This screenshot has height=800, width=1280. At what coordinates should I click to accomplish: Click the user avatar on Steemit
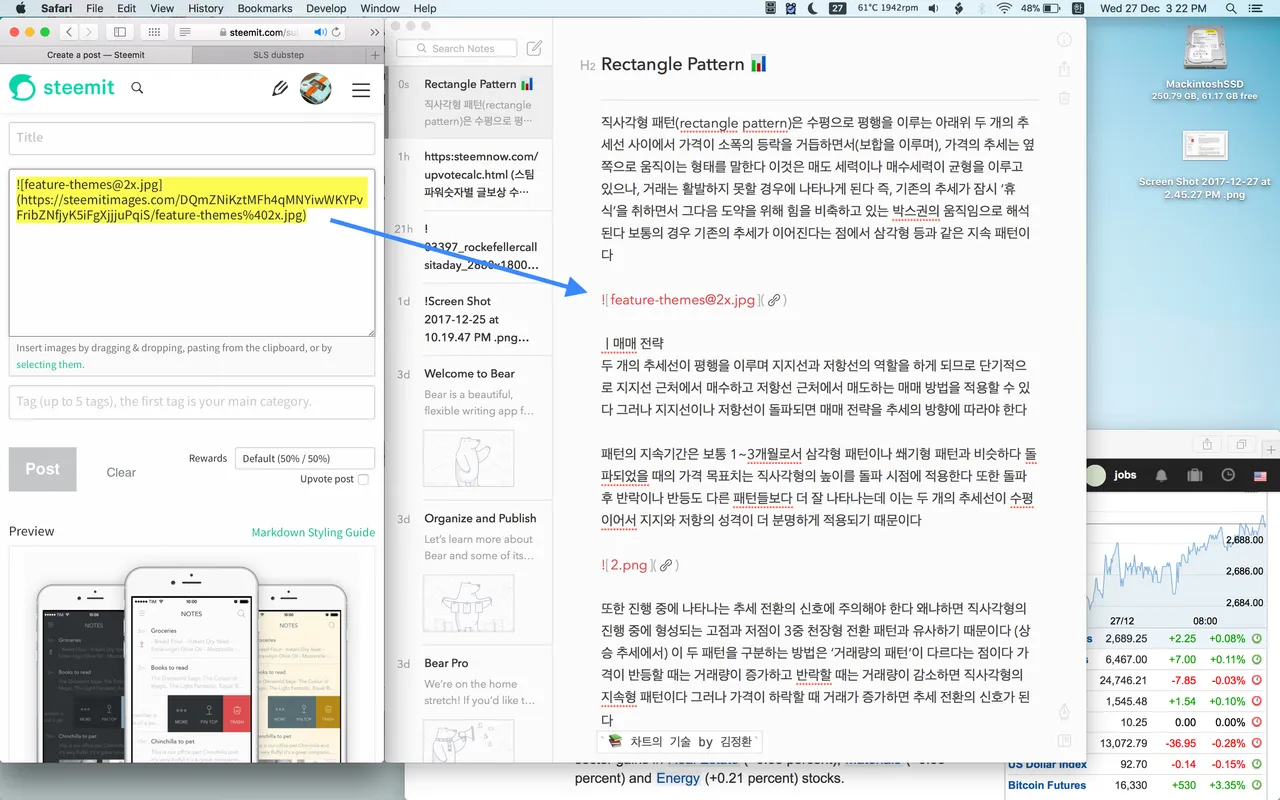316,89
